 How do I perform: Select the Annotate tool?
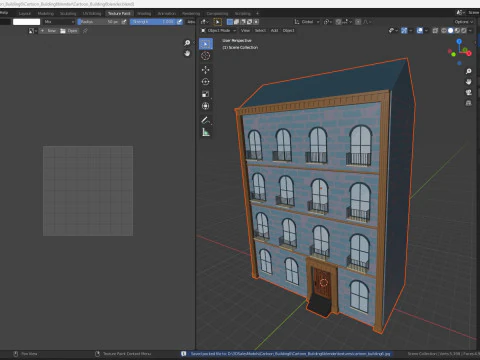tap(206, 120)
